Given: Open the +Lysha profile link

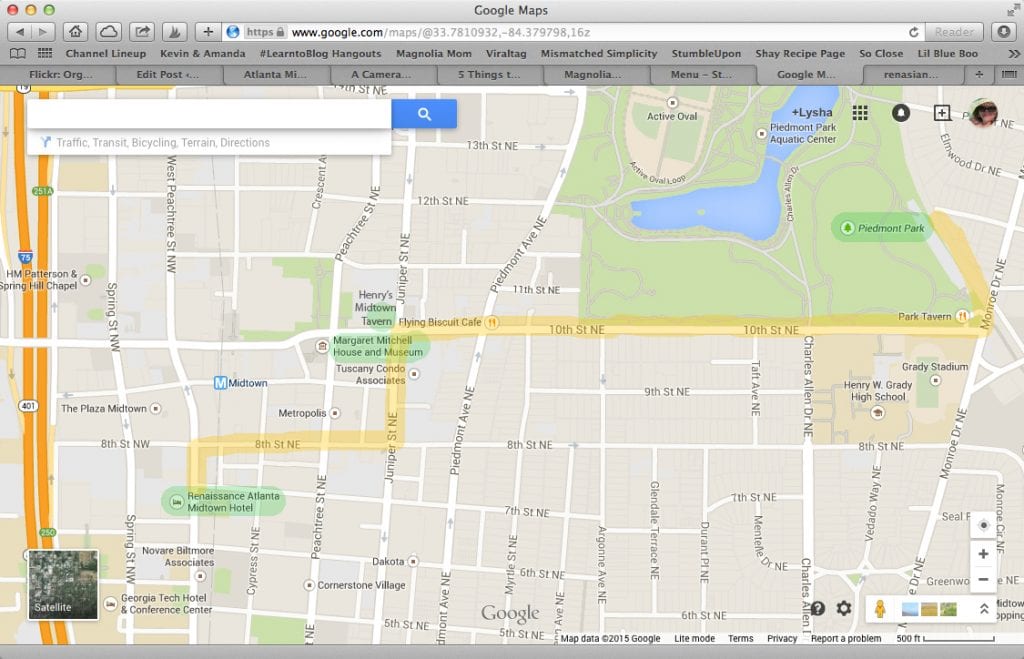Looking at the screenshot, I should (x=811, y=113).
